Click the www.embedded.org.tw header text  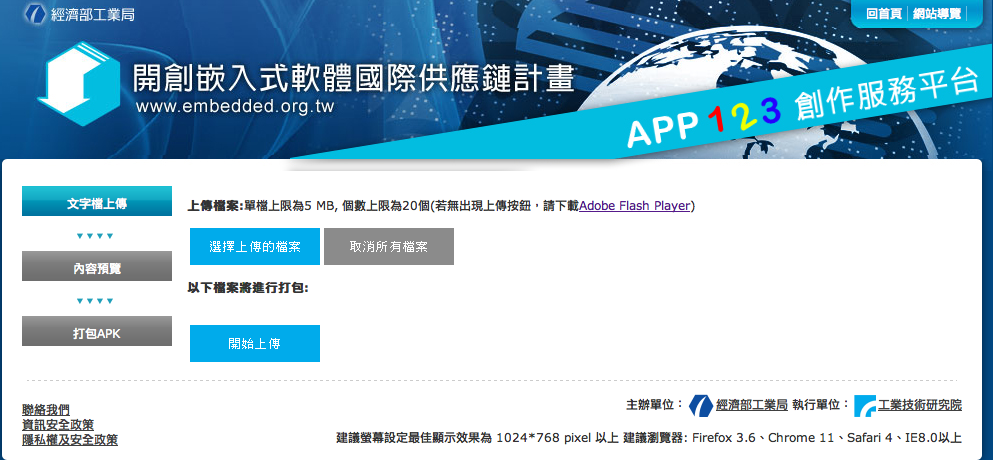click(234, 106)
